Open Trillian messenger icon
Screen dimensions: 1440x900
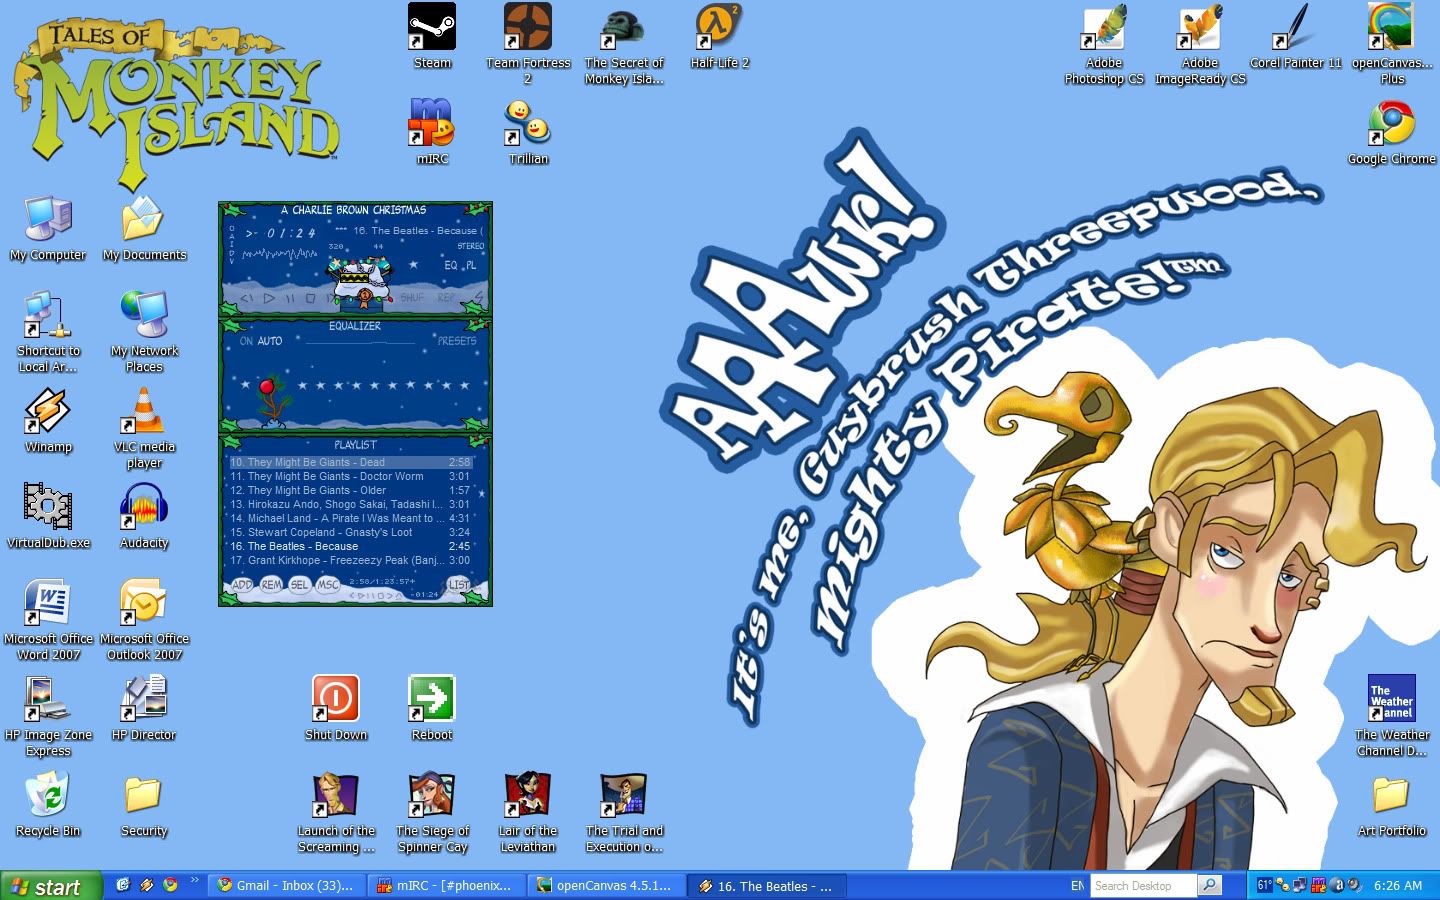[528, 132]
